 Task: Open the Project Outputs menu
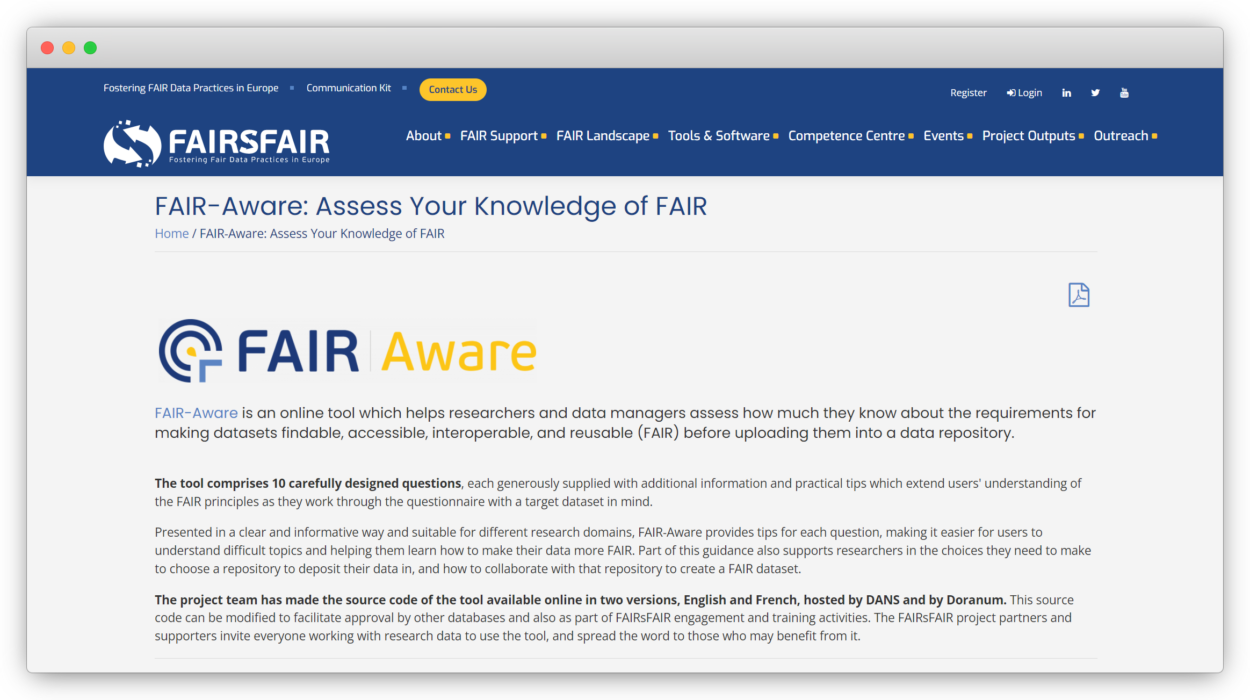[1029, 135]
